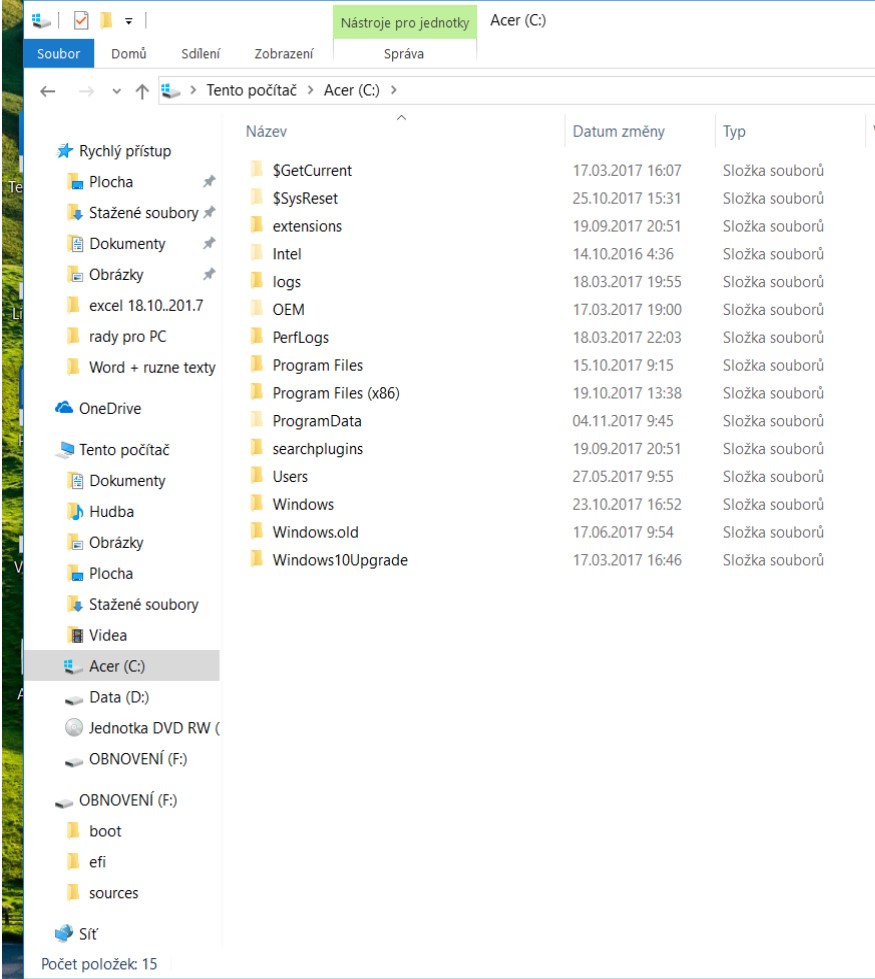The image size is (875, 979).
Task: Open Plocha under Tento počítač
Action: pyautogui.click(x=111, y=573)
